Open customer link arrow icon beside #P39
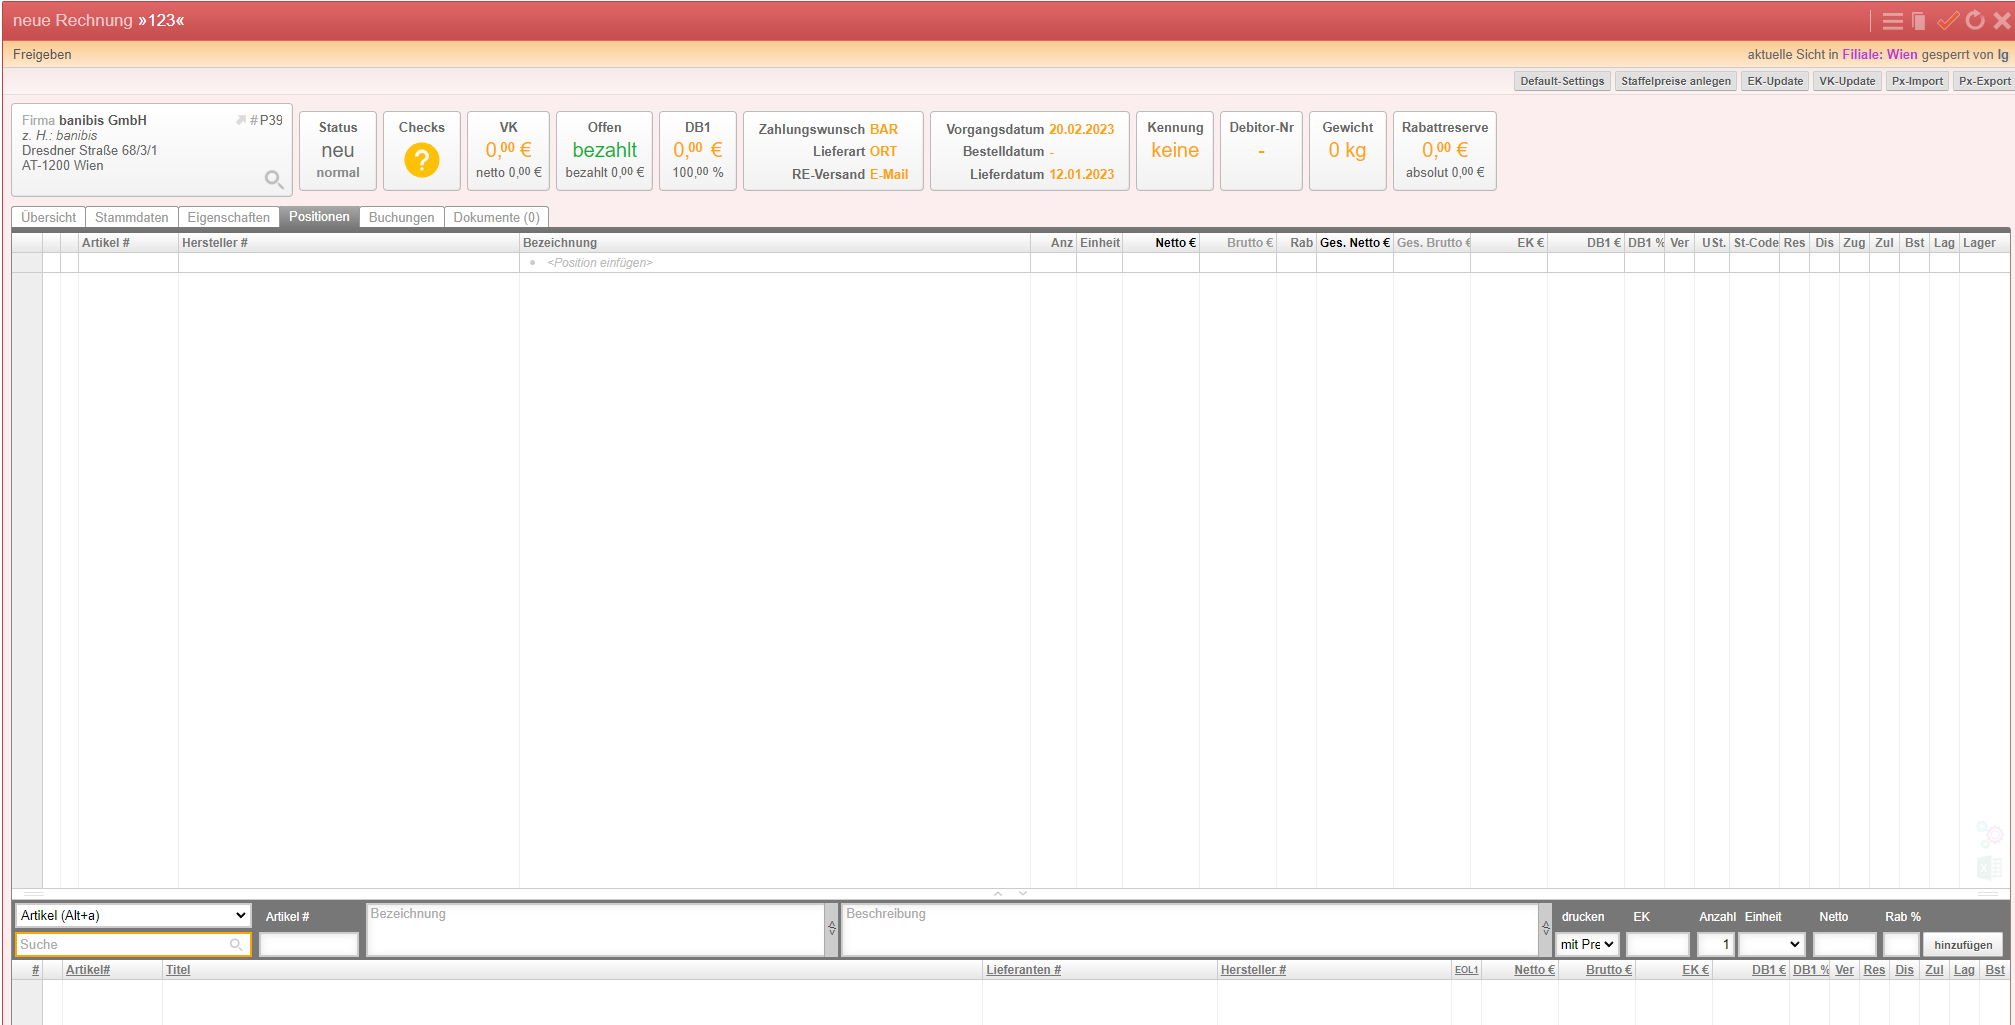Viewport: 2015px width, 1025px height. click(241, 120)
